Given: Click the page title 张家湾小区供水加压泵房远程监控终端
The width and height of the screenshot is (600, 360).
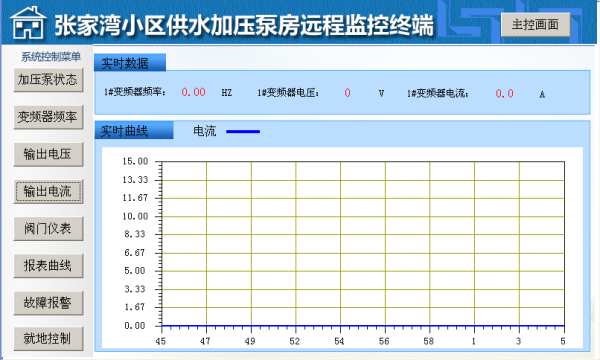Looking at the screenshot, I should pos(244,26).
